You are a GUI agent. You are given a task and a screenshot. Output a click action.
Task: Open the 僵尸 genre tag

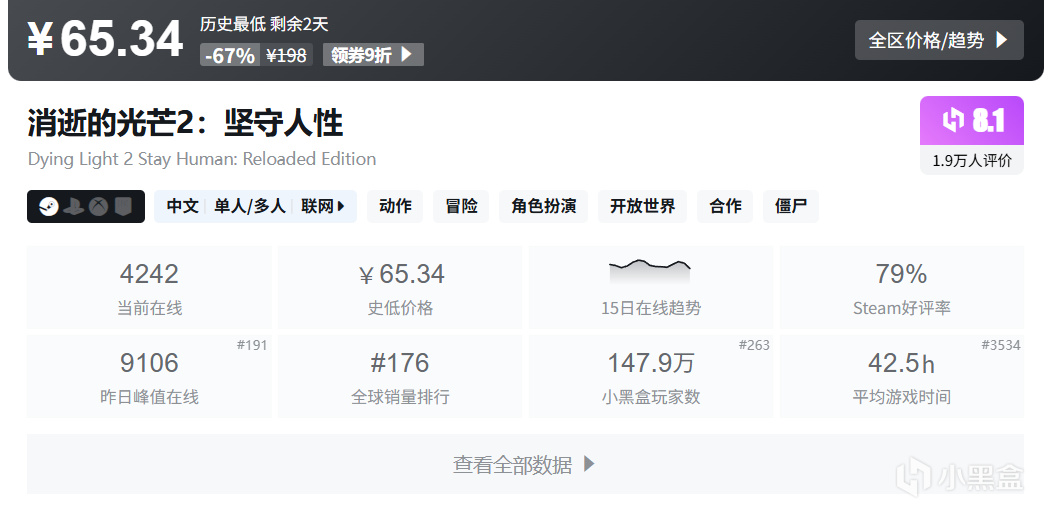coord(790,206)
